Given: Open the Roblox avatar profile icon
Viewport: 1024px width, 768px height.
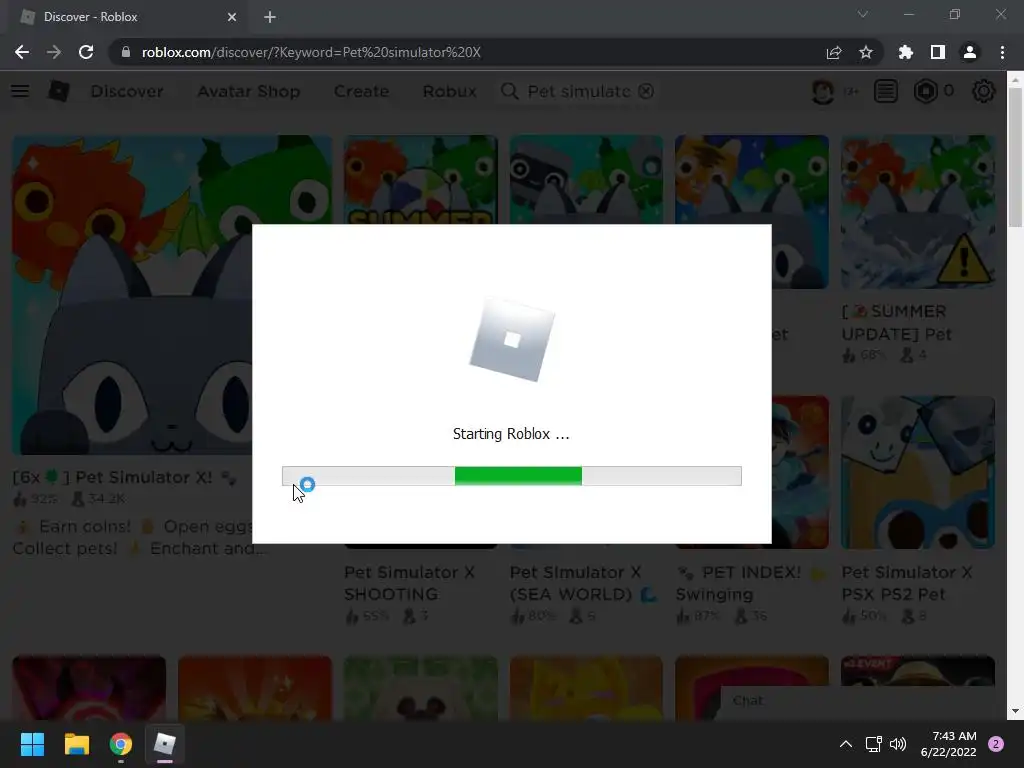Looking at the screenshot, I should 823,91.
